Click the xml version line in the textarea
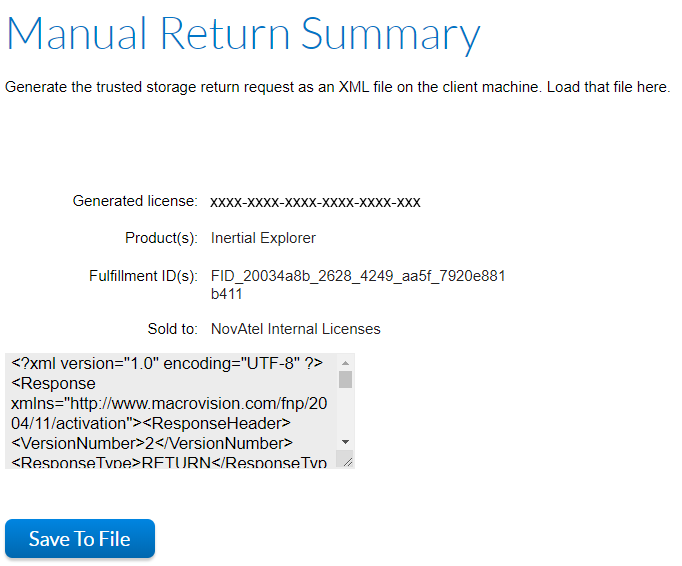The width and height of the screenshot is (682, 566). 167,363
